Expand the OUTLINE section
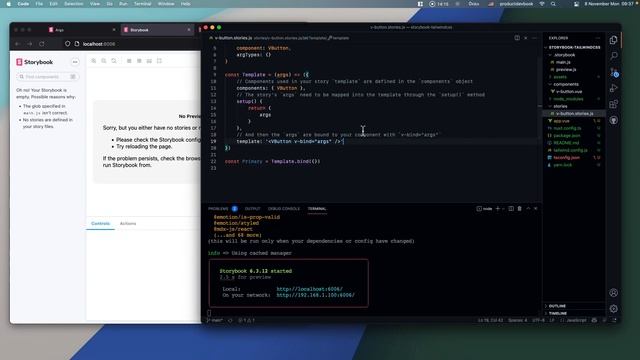 (x=573, y=306)
